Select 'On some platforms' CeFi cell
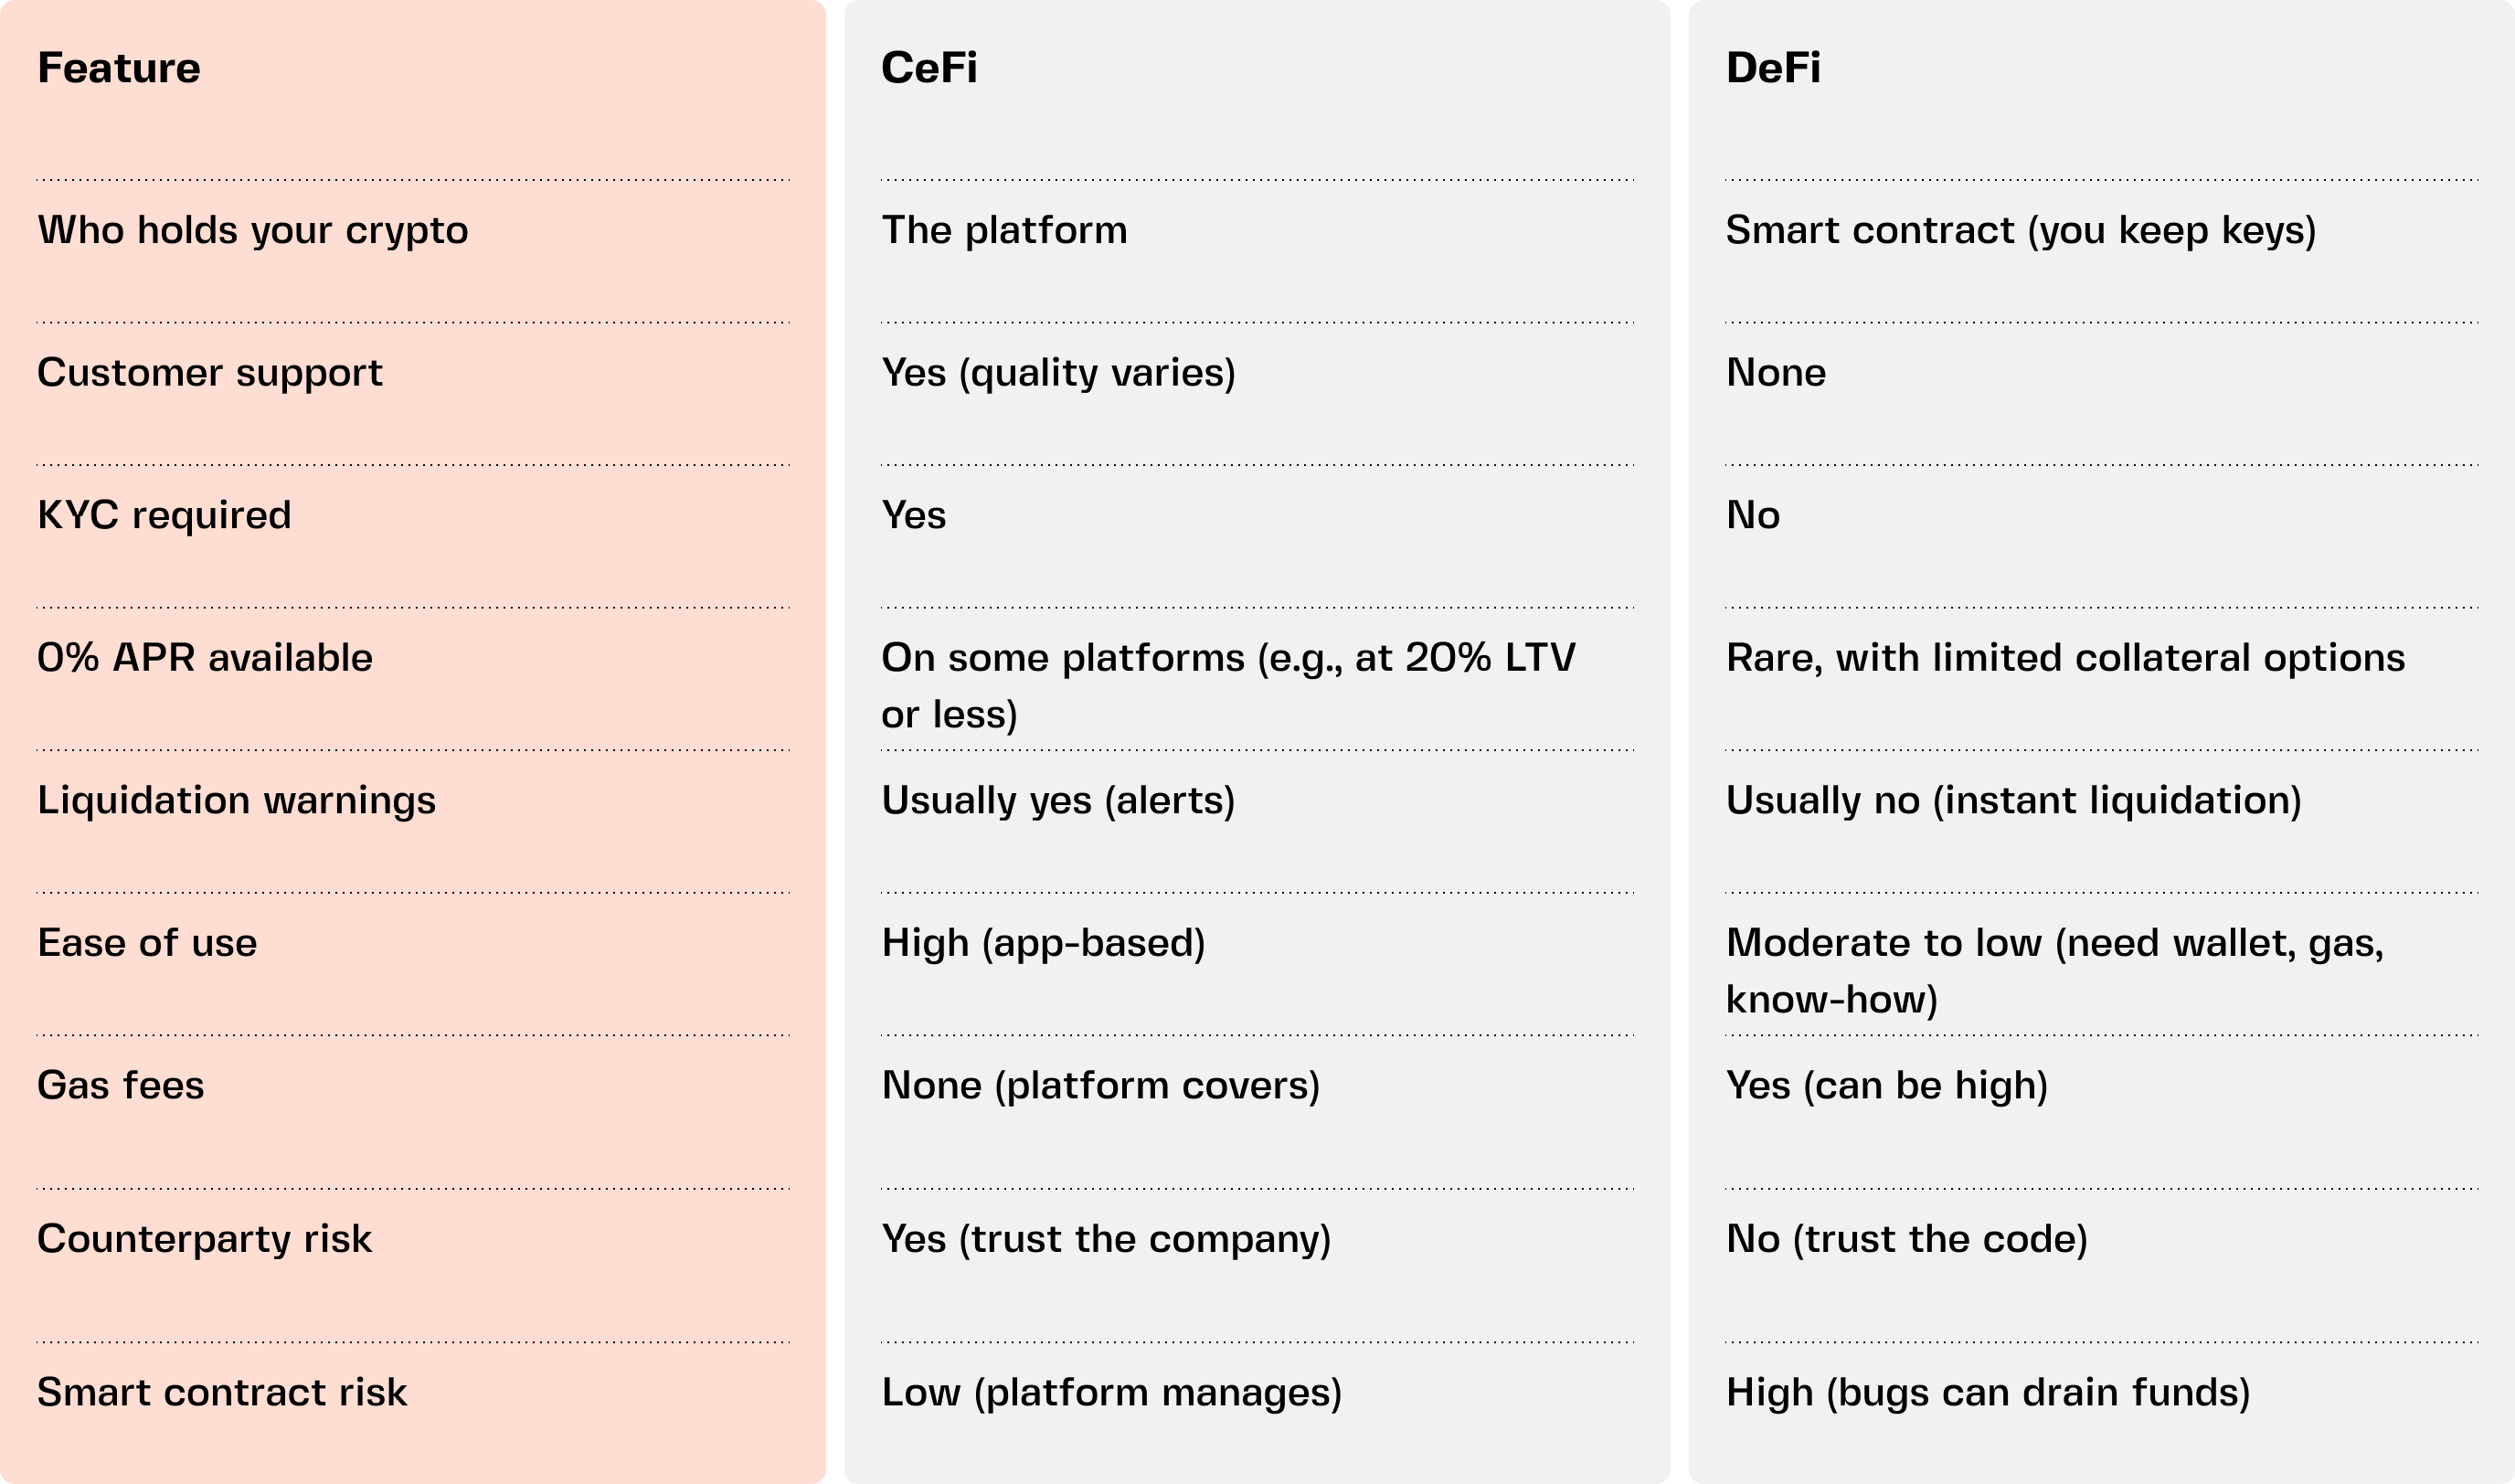Screen dimensions: 2515x1484 click(1227, 685)
